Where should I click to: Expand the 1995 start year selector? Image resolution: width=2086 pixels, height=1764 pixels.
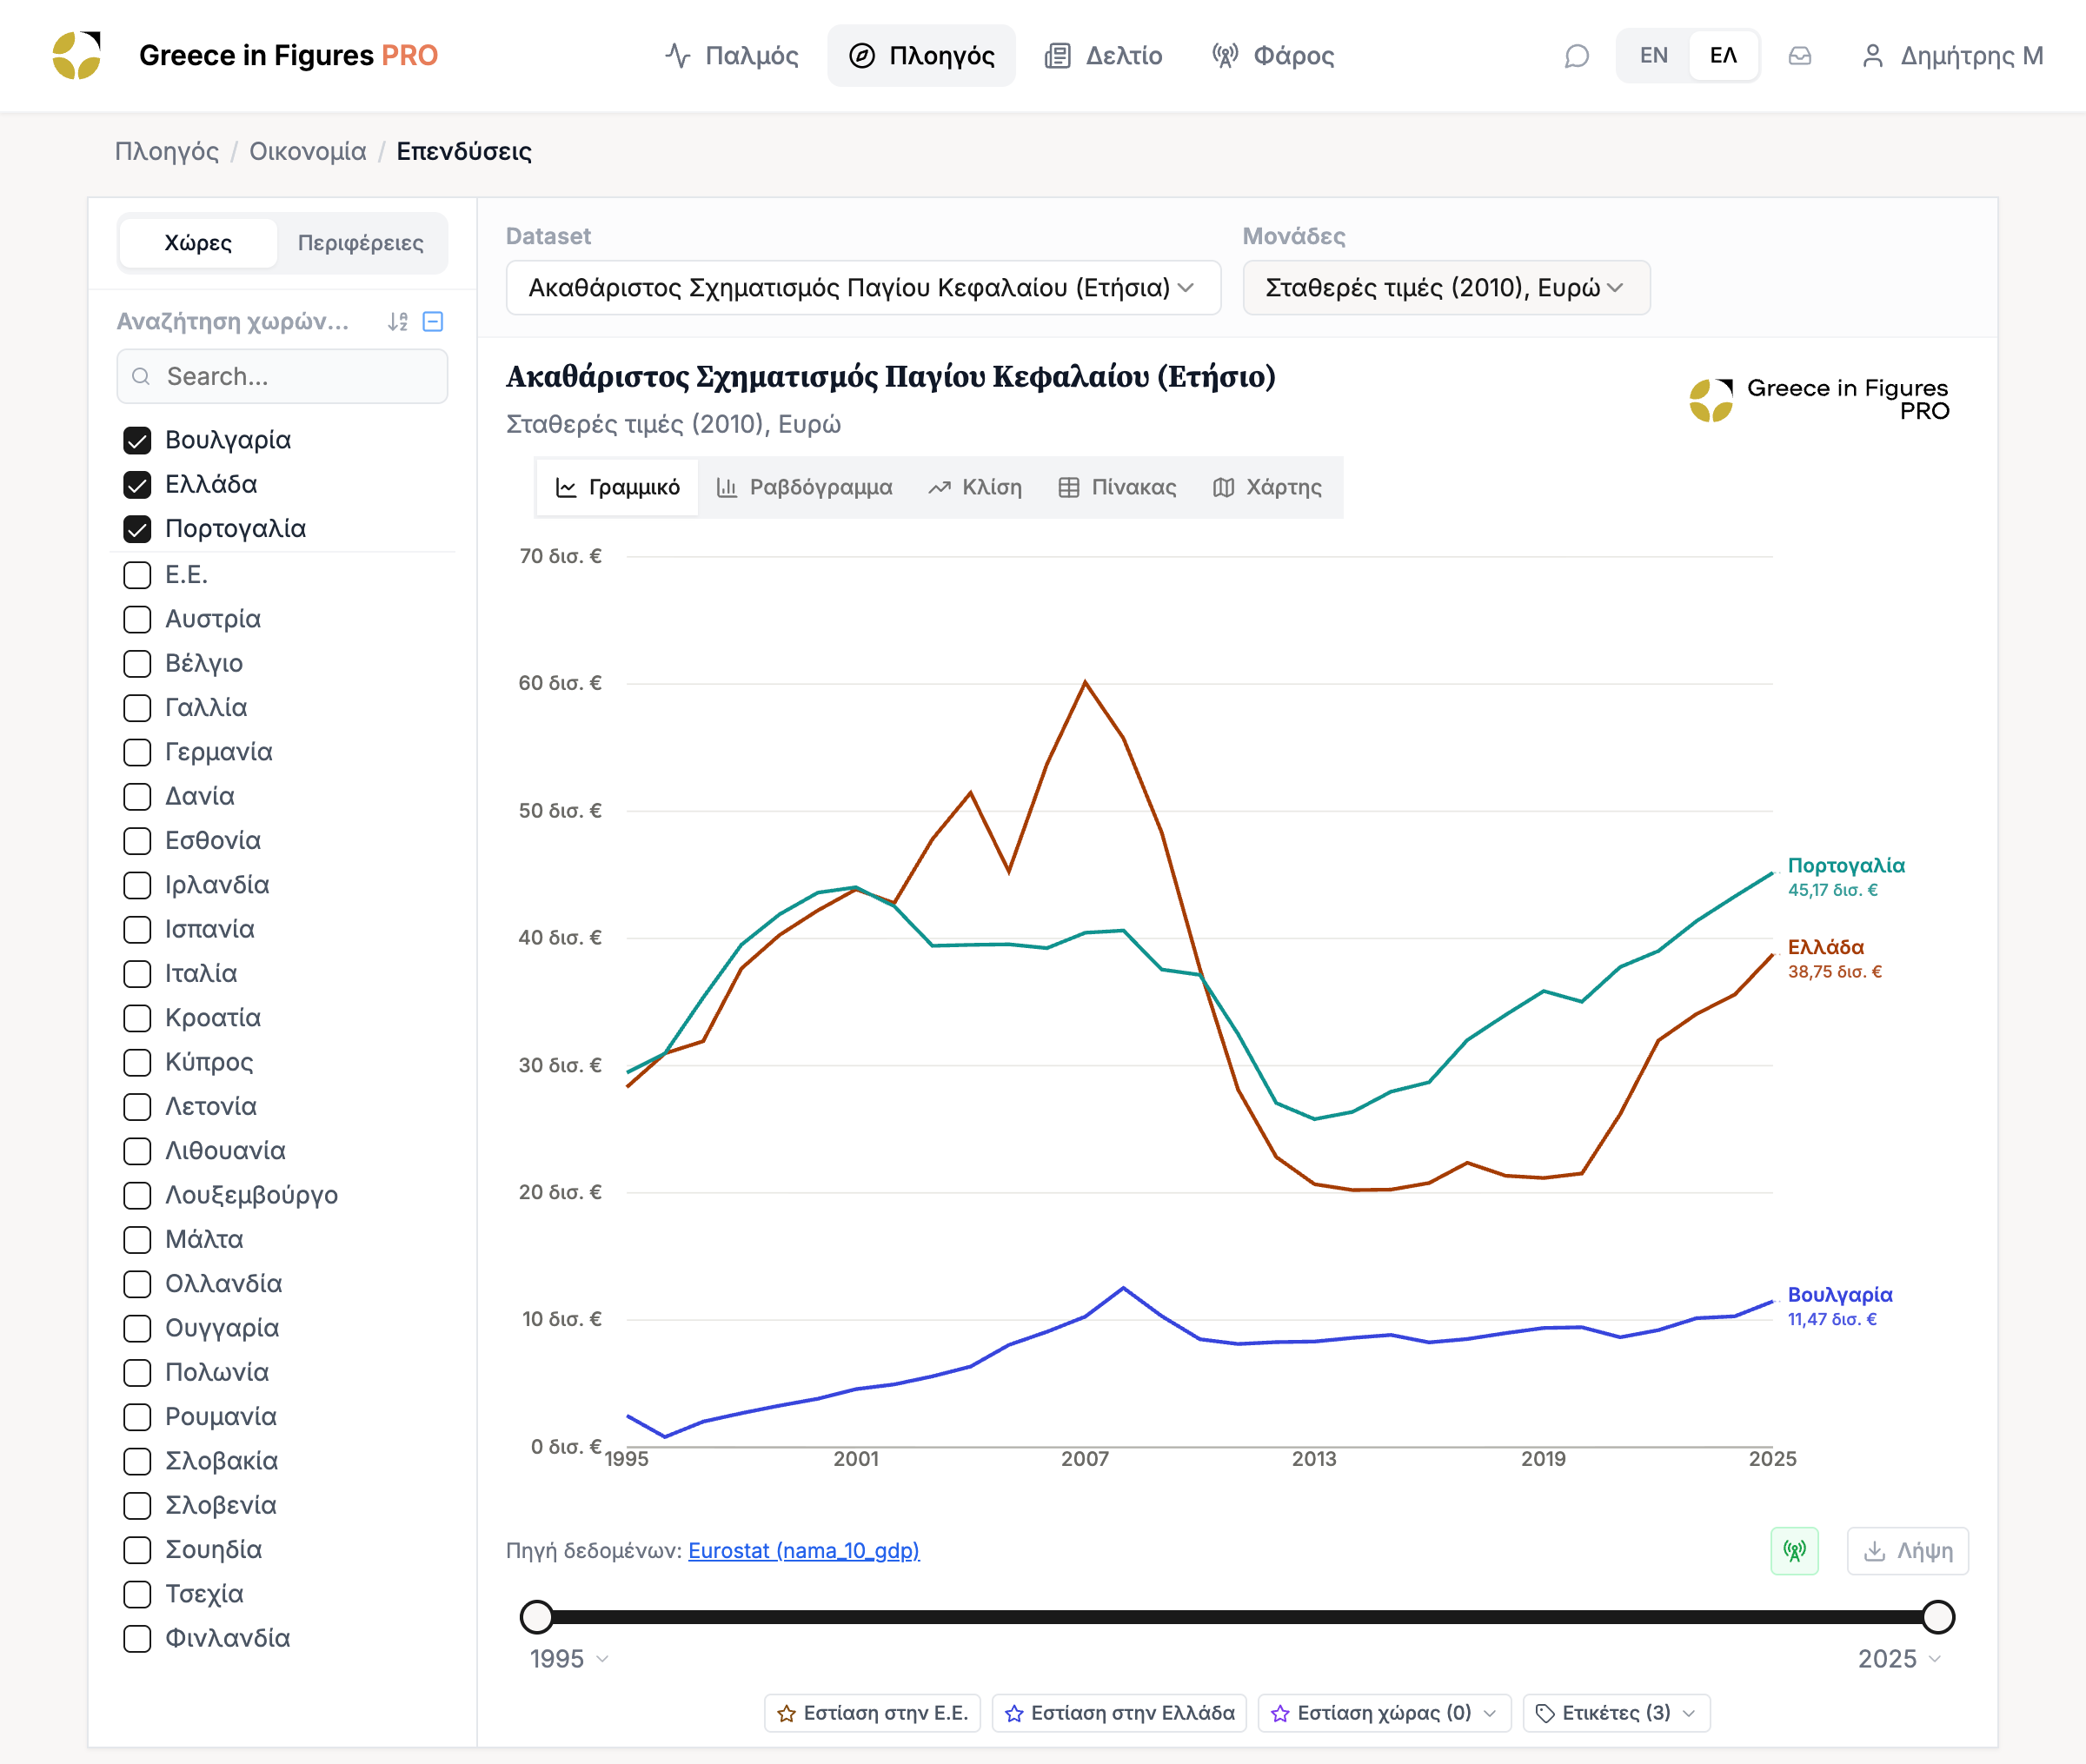point(569,1659)
